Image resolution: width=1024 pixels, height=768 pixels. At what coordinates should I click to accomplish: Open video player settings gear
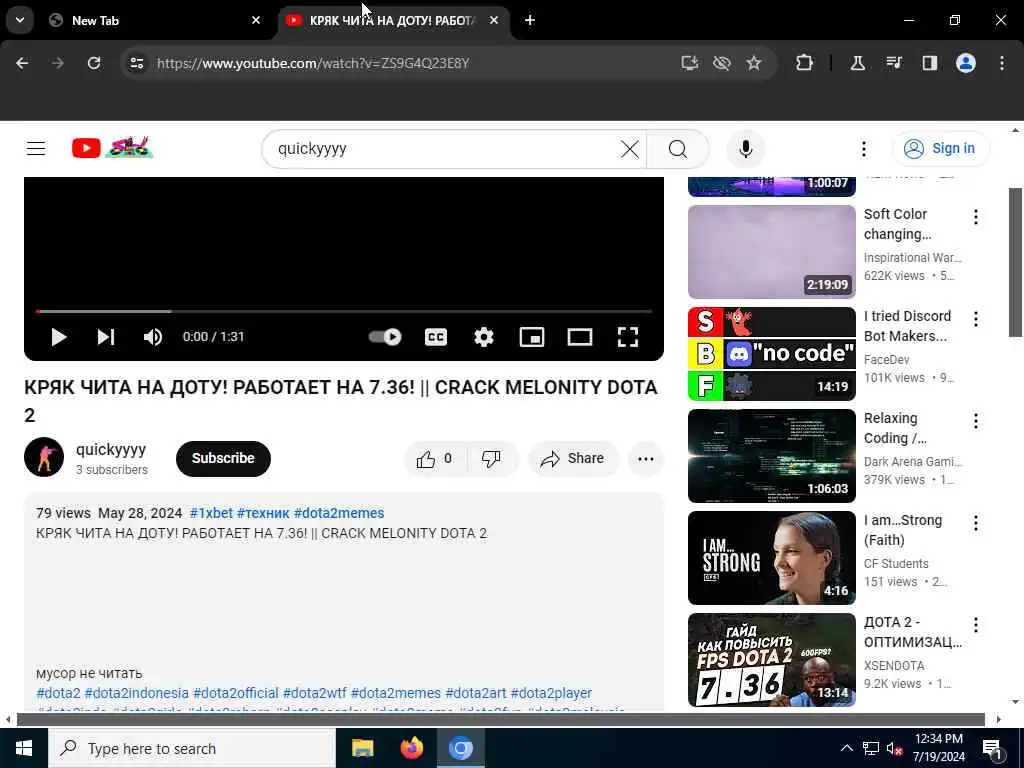pyautogui.click(x=483, y=337)
